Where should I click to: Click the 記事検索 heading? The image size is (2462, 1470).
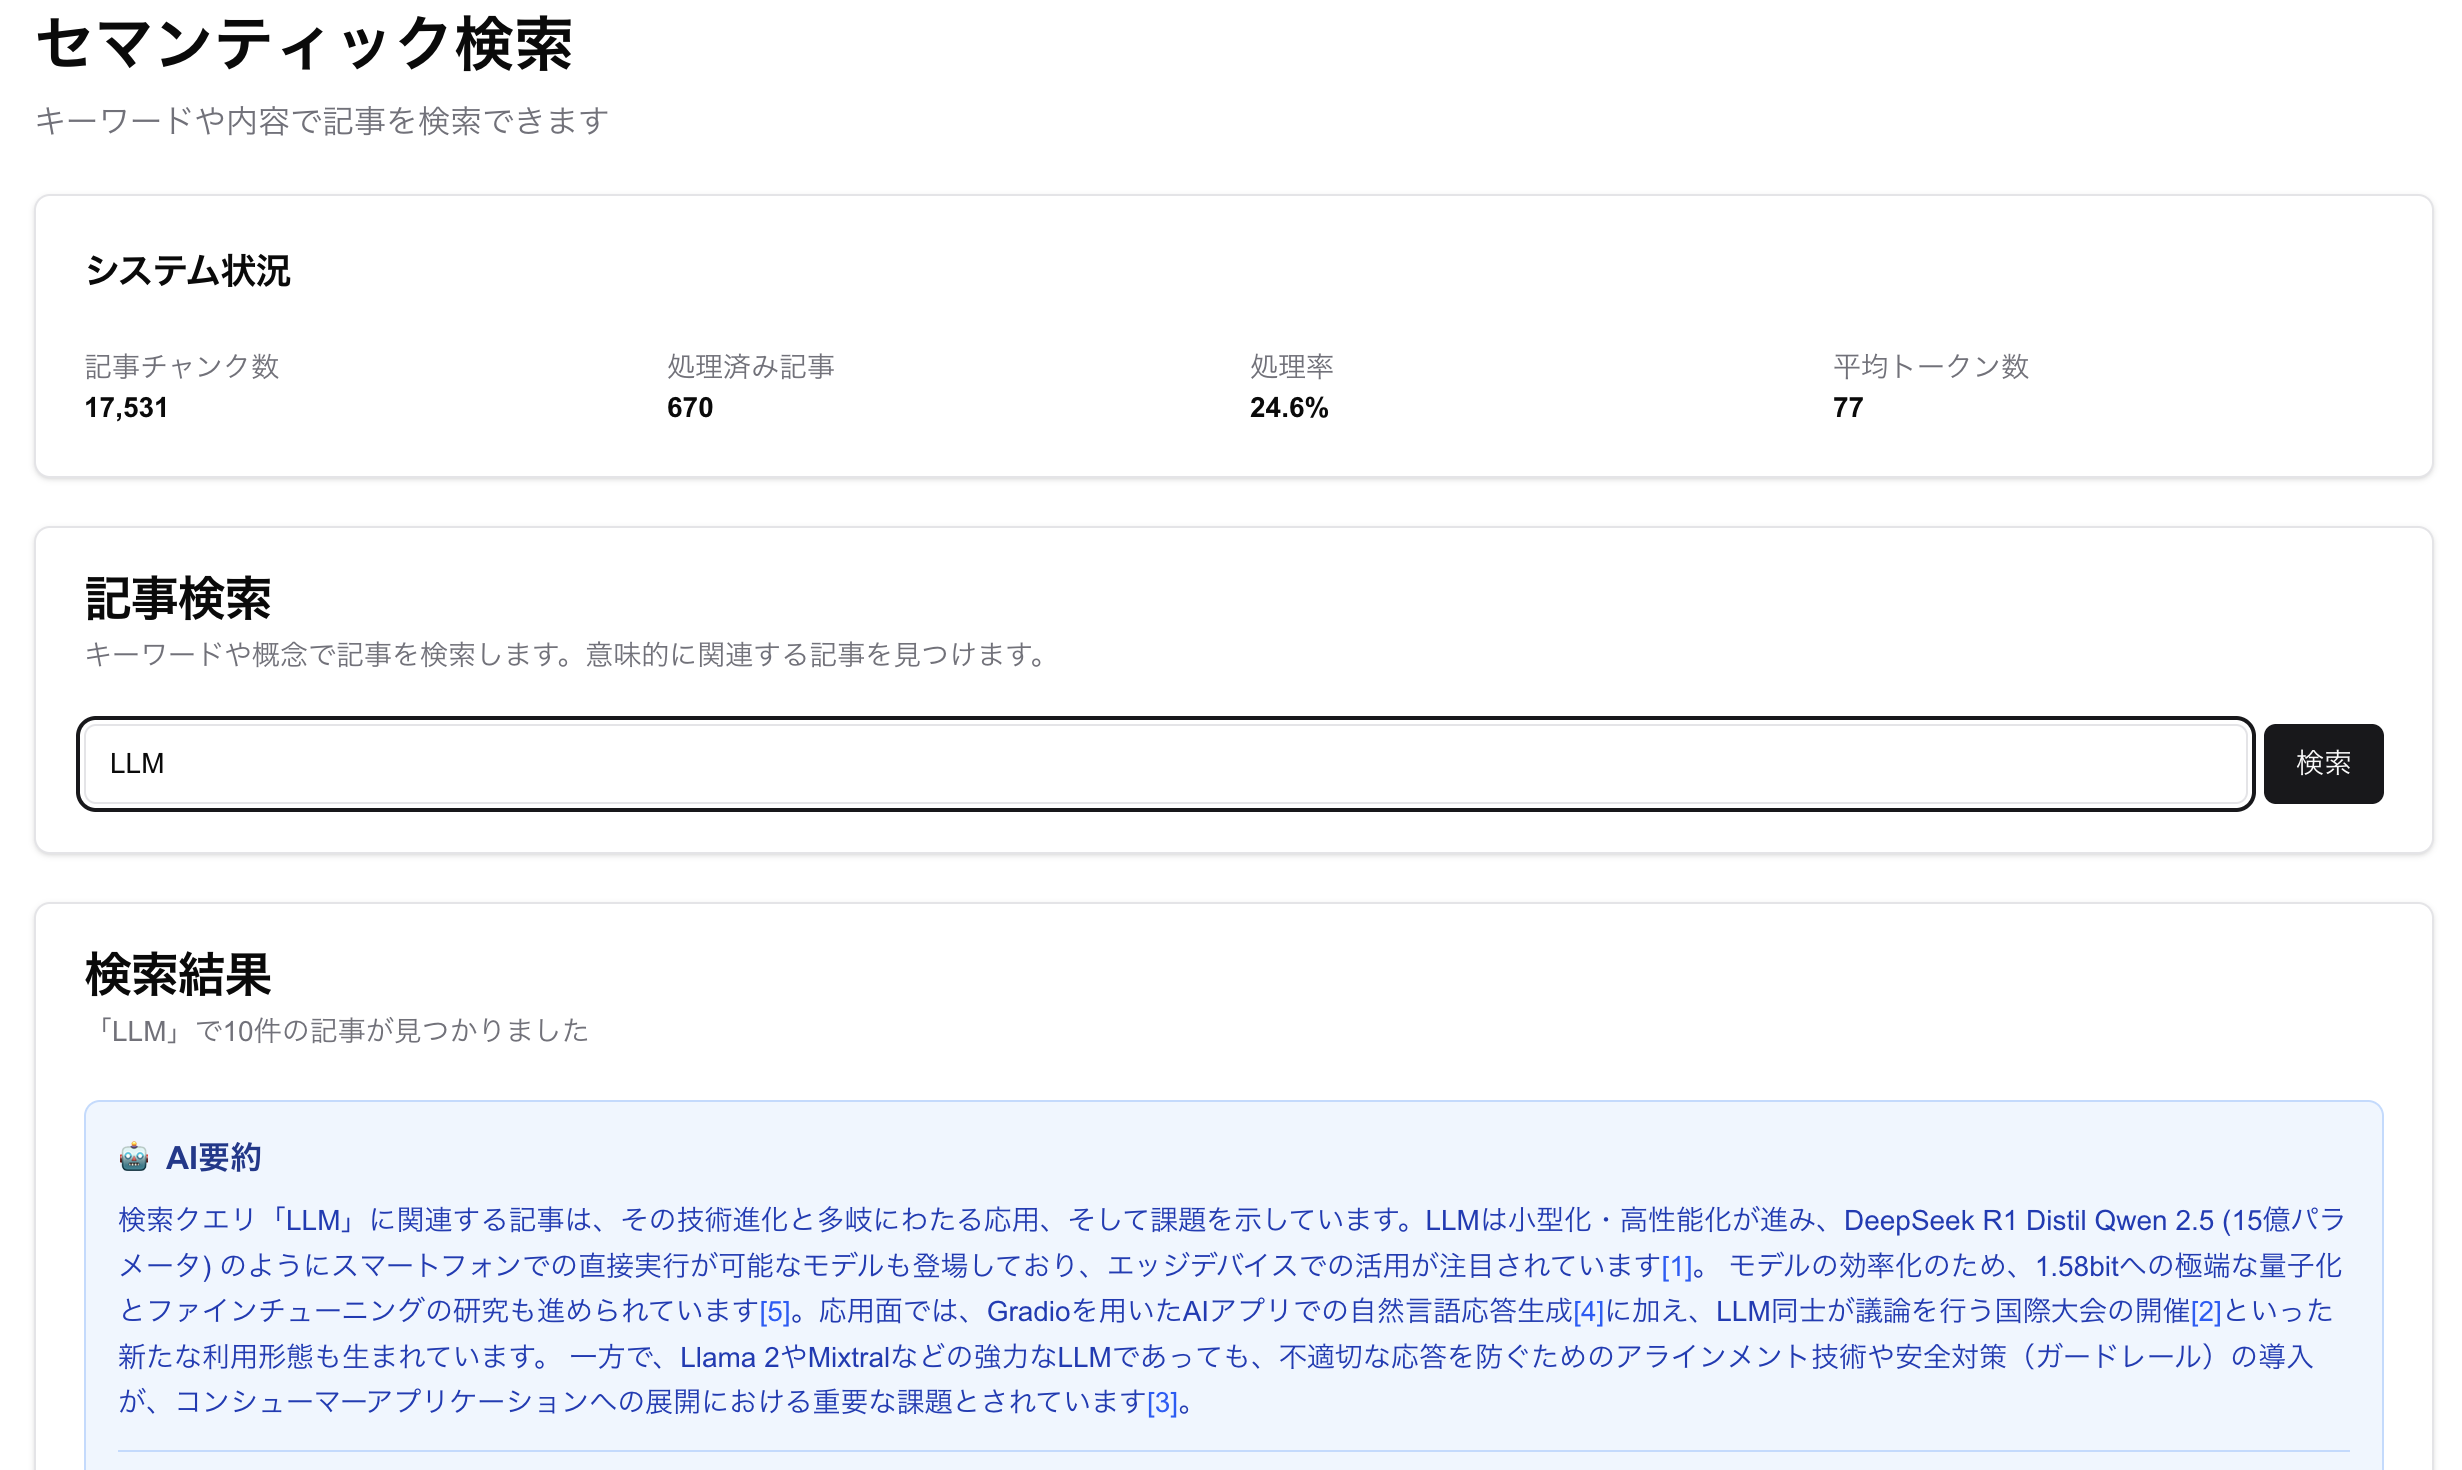click(x=178, y=599)
